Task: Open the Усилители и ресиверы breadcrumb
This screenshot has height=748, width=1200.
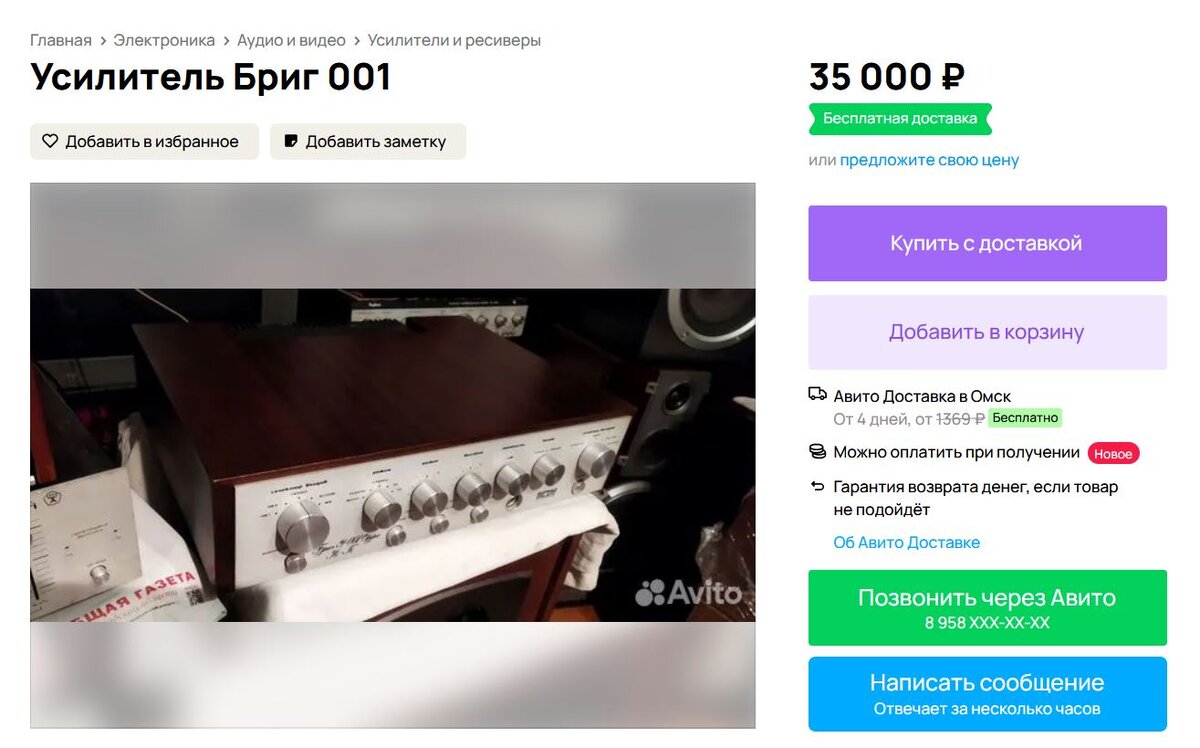Action: click(x=454, y=41)
